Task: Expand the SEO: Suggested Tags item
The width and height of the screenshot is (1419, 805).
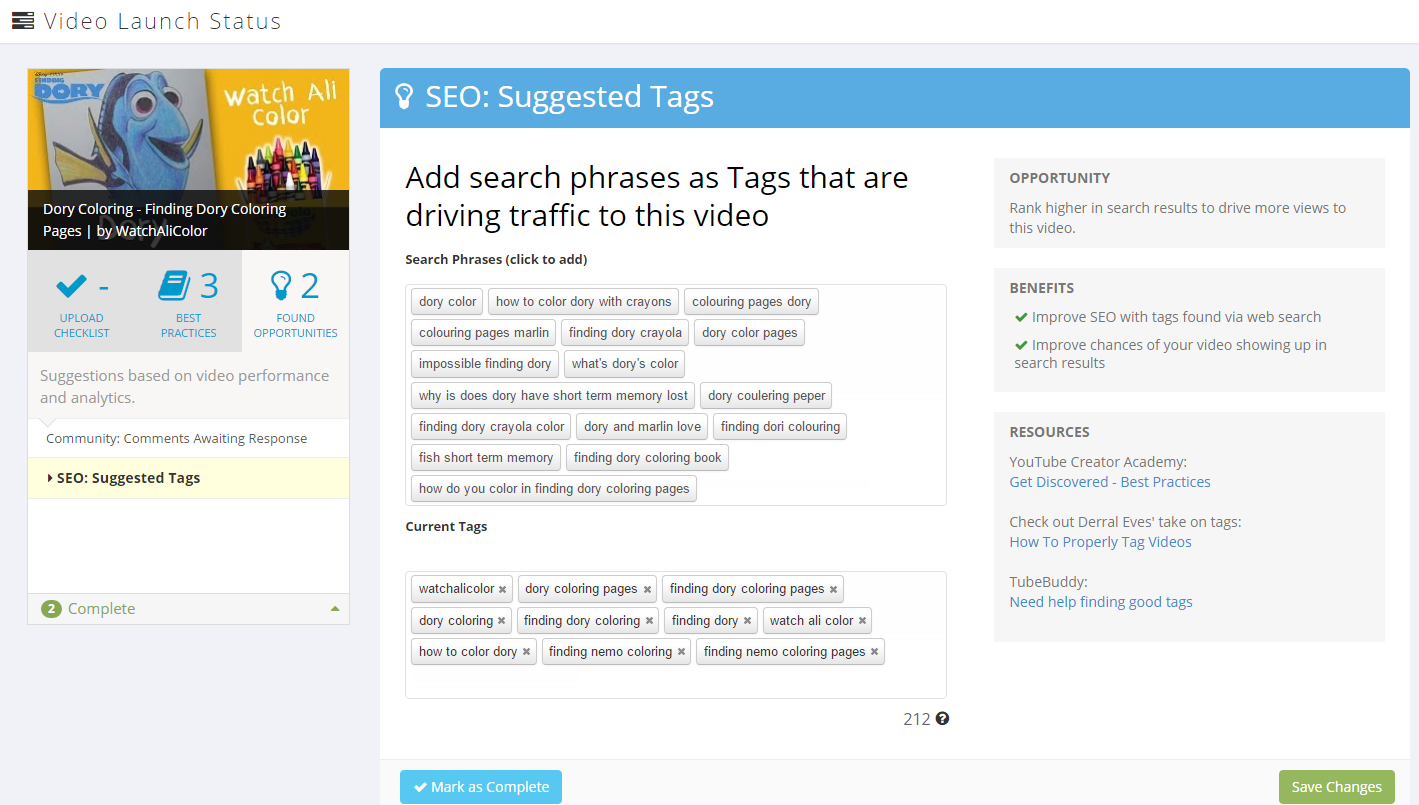Action: [128, 478]
